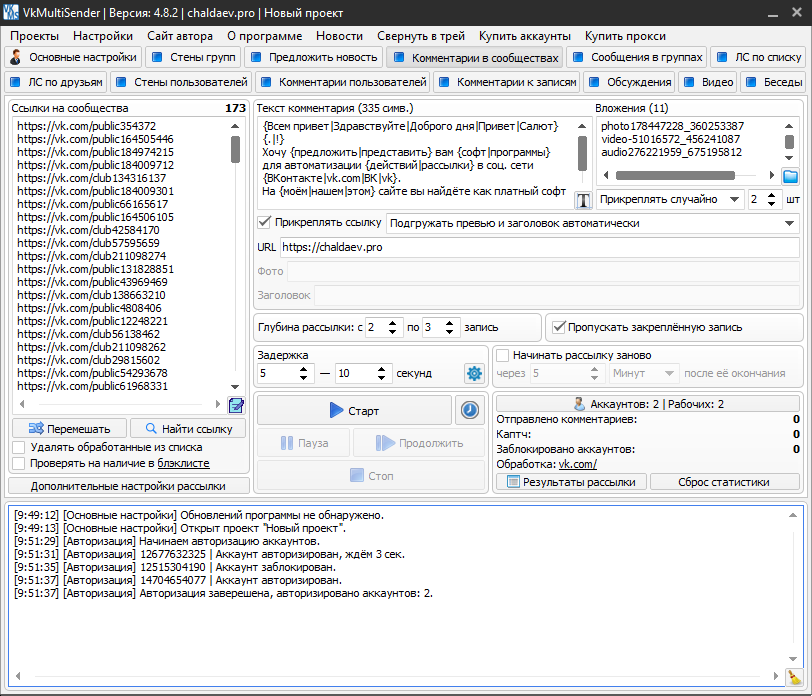Click the delay settings gear icon
The image size is (812, 696).
click(x=474, y=373)
